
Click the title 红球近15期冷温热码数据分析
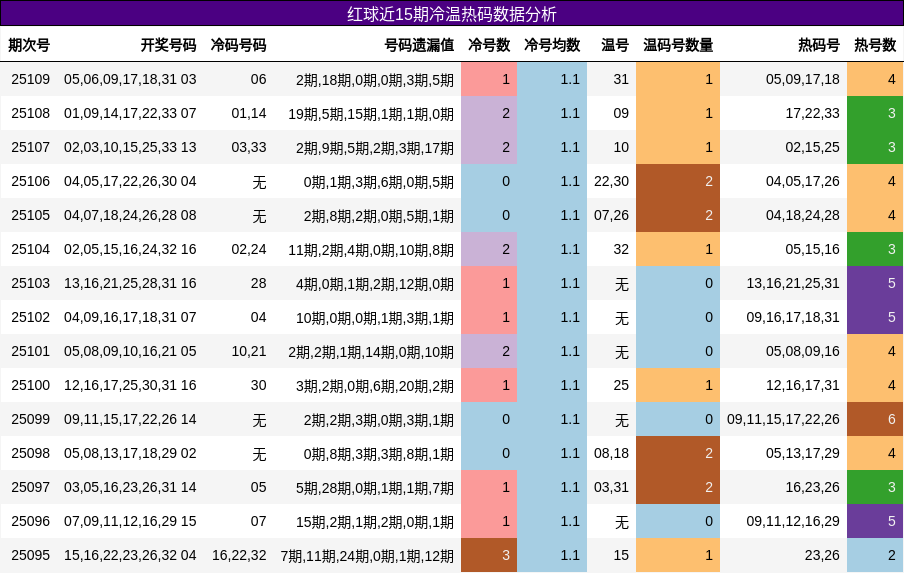[x=451, y=14]
